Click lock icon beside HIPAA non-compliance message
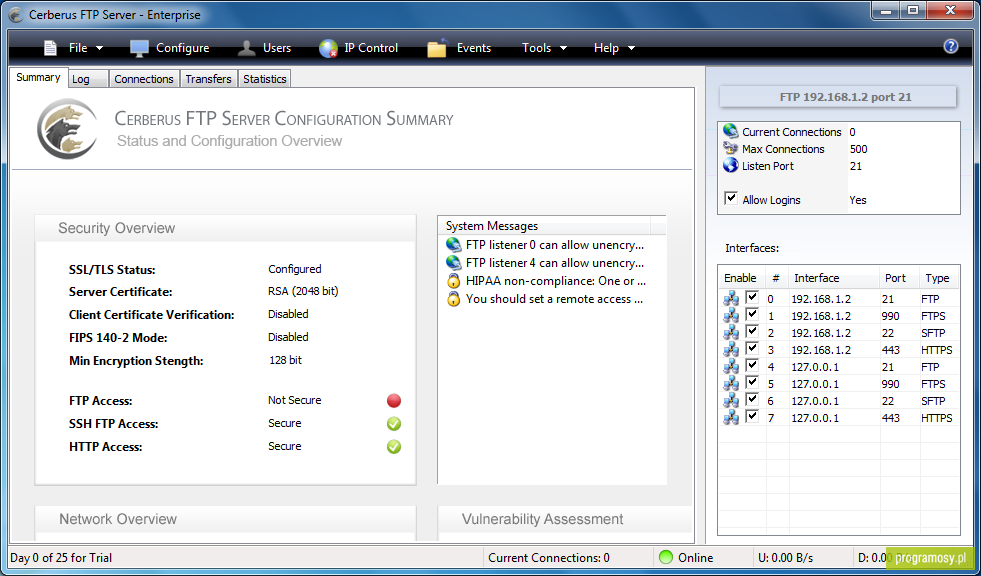The image size is (981, 576). [x=453, y=281]
